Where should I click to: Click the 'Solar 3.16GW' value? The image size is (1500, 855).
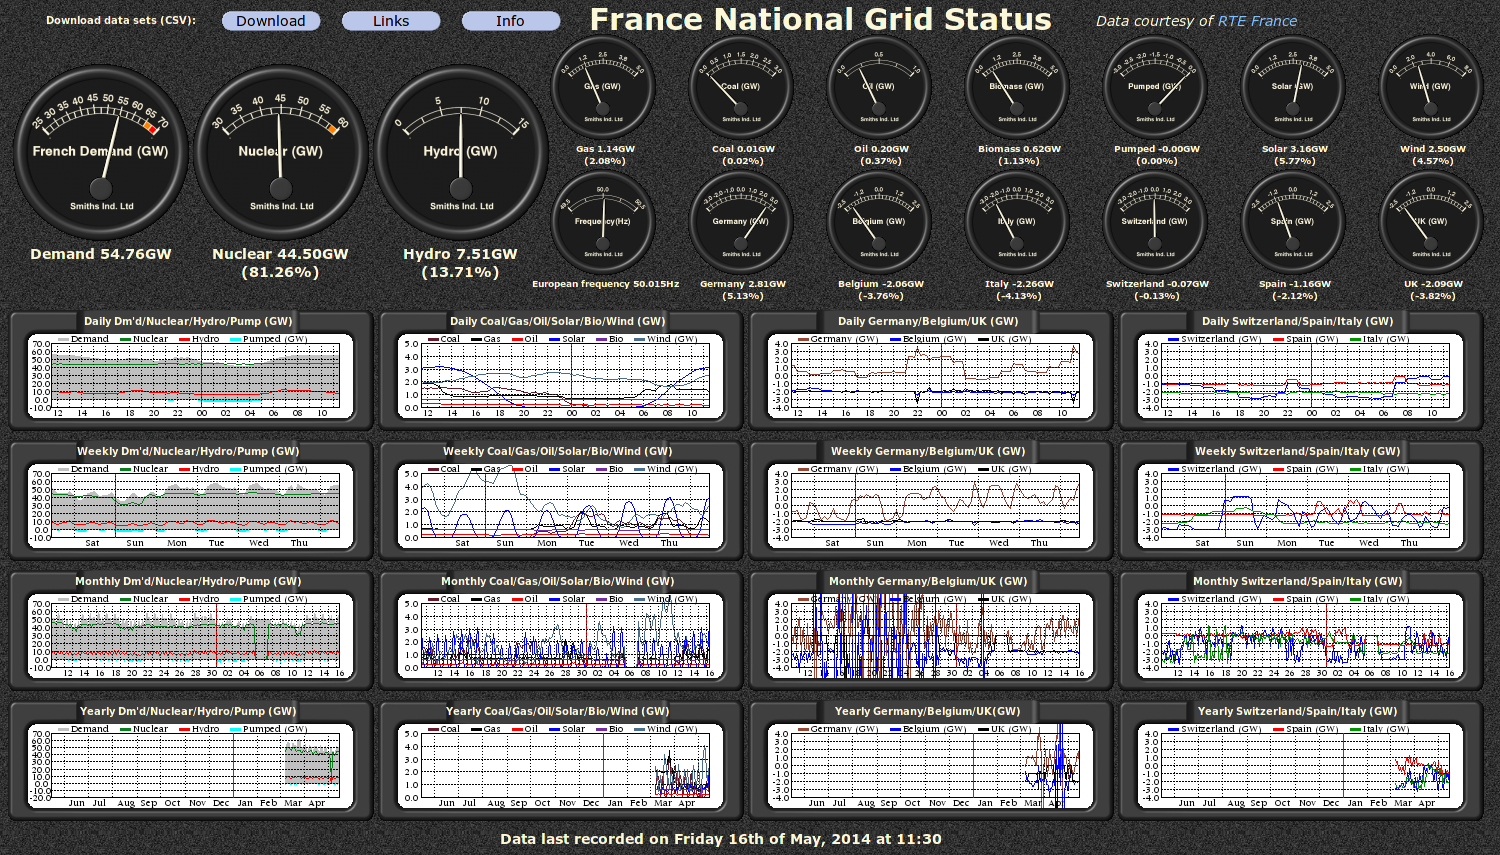1295,149
